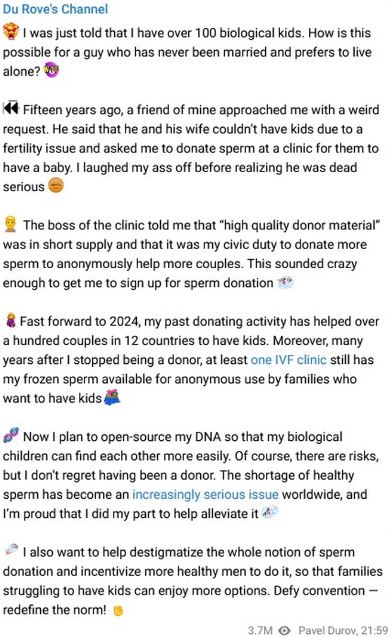The width and height of the screenshot is (392, 637).
Task: Click the views eye icon
Action: click(x=285, y=630)
